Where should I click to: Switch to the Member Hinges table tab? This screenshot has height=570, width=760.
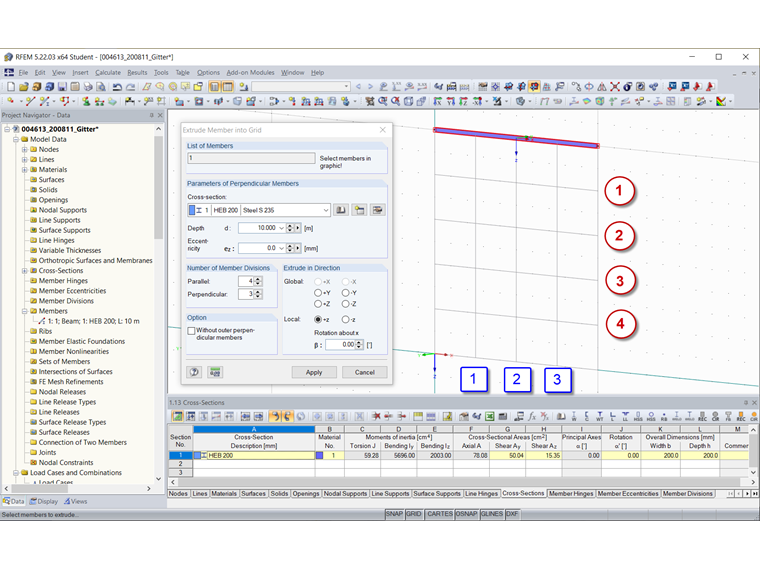[x=571, y=493]
